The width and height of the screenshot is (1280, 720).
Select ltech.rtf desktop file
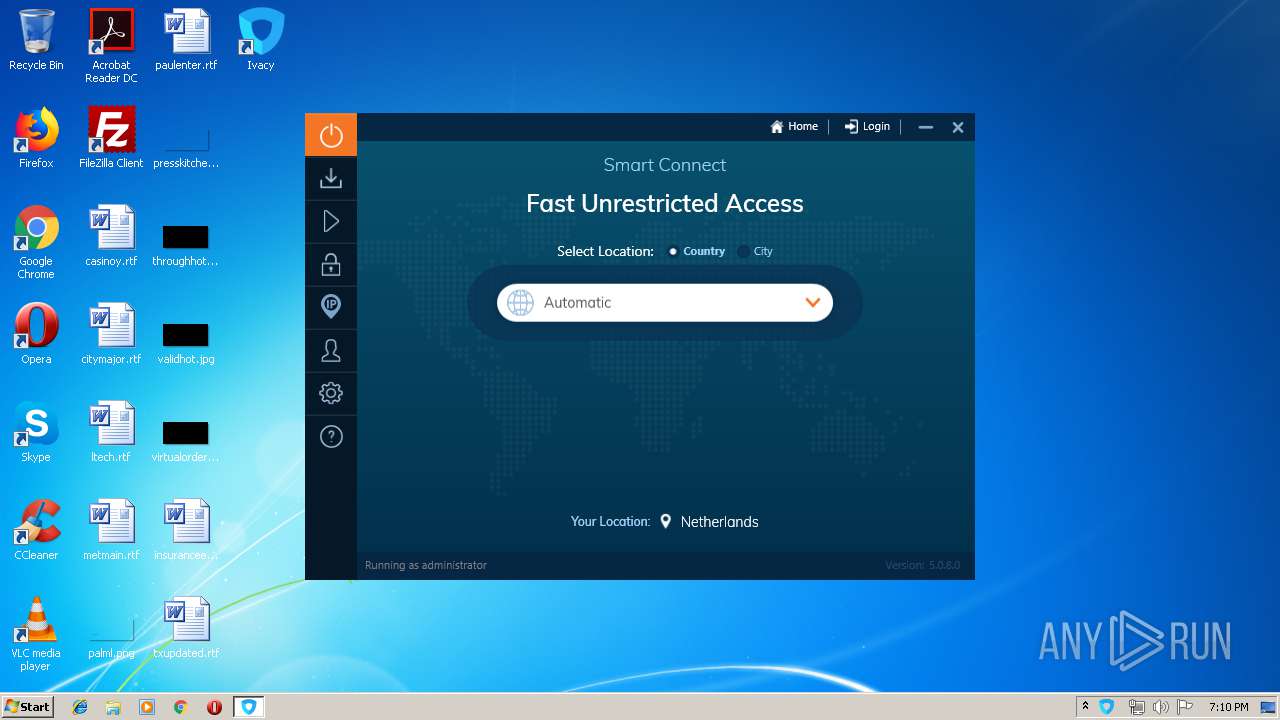(111, 432)
